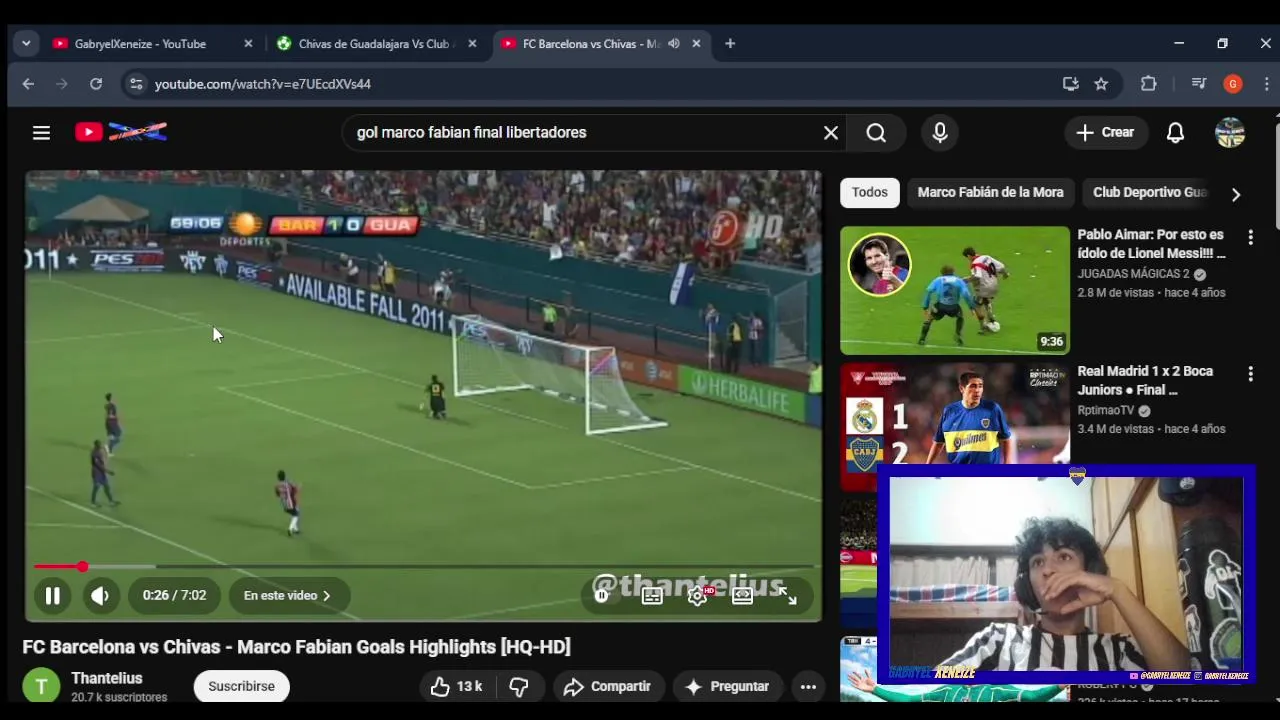This screenshot has width=1280, height=720.
Task: Install or cast from address bar icon
Action: coord(1070,84)
